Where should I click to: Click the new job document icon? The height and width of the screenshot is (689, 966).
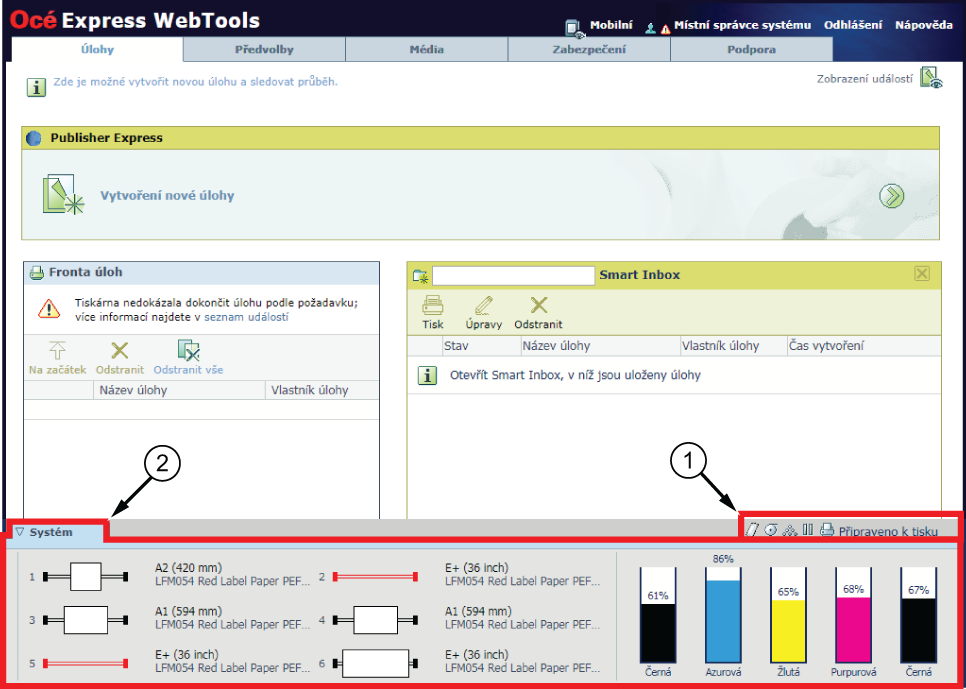[x=63, y=195]
